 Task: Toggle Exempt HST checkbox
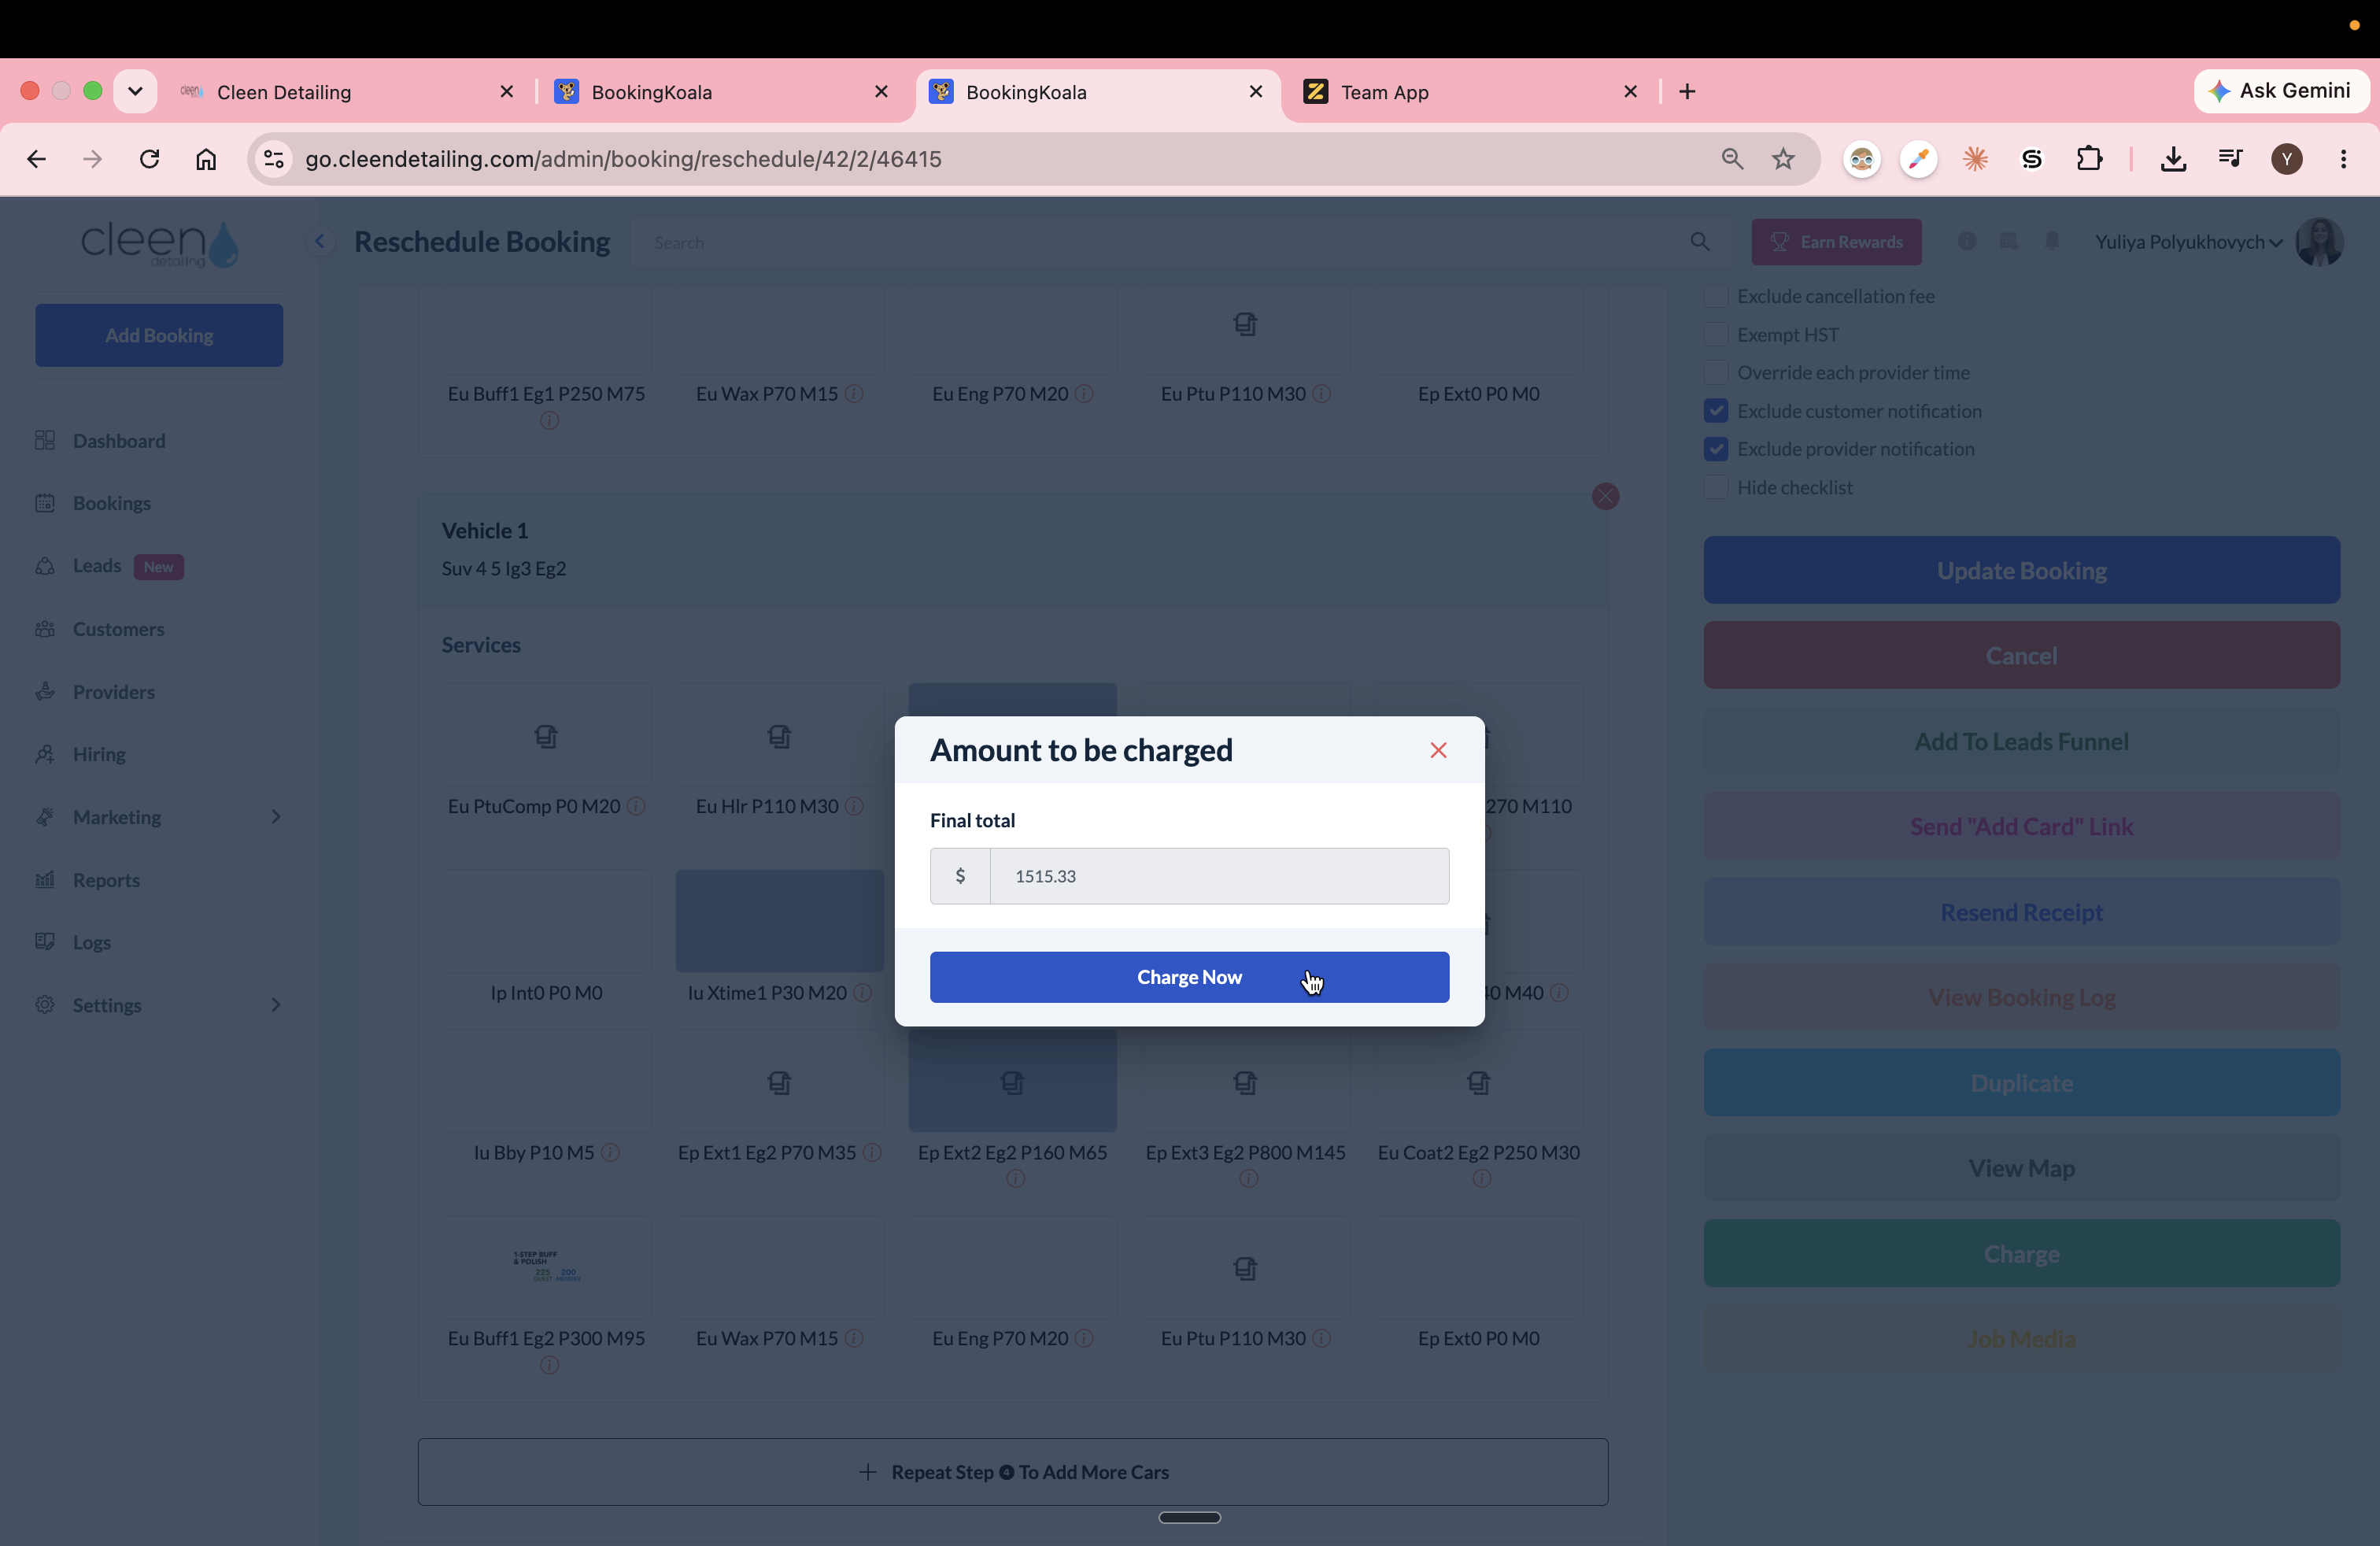pyautogui.click(x=1716, y=334)
